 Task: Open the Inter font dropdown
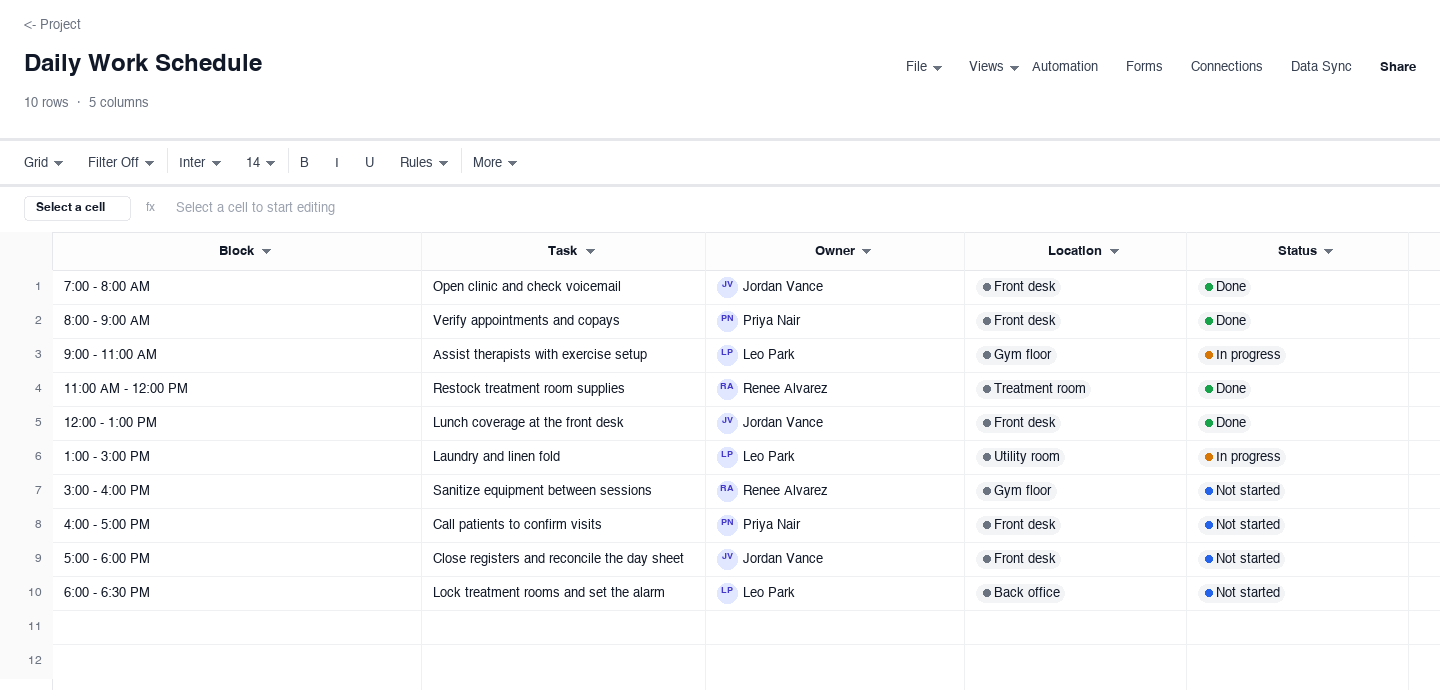tap(200, 163)
